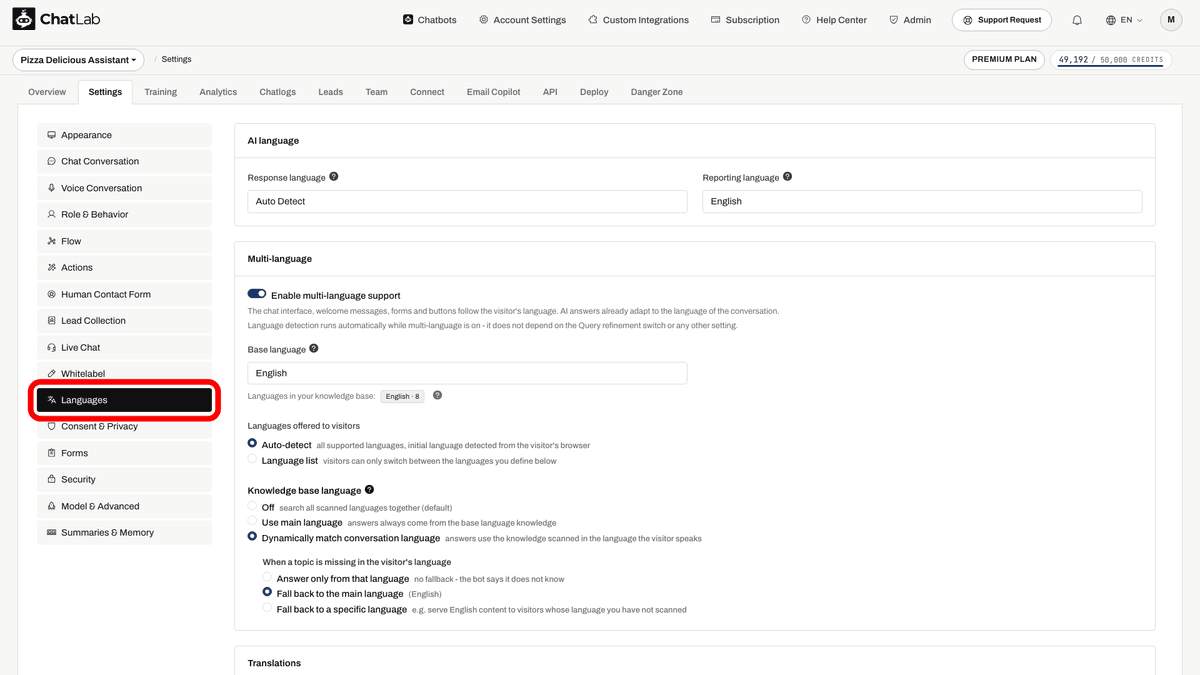Click the help icon beside Knowledge base language
Image resolution: width=1200 pixels, height=675 pixels.
370,490
